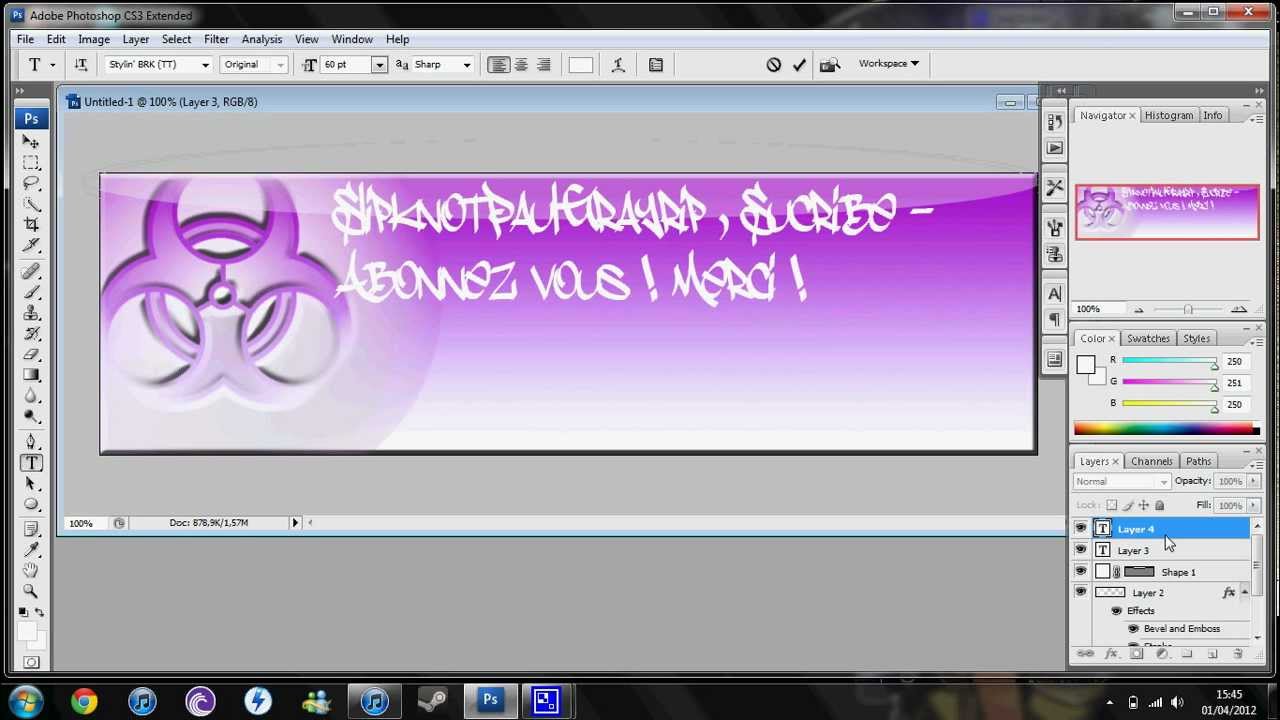Select the Zoom tool in toolbox
Viewport: 1280px width, 720px height.
[x=31, y=592]
